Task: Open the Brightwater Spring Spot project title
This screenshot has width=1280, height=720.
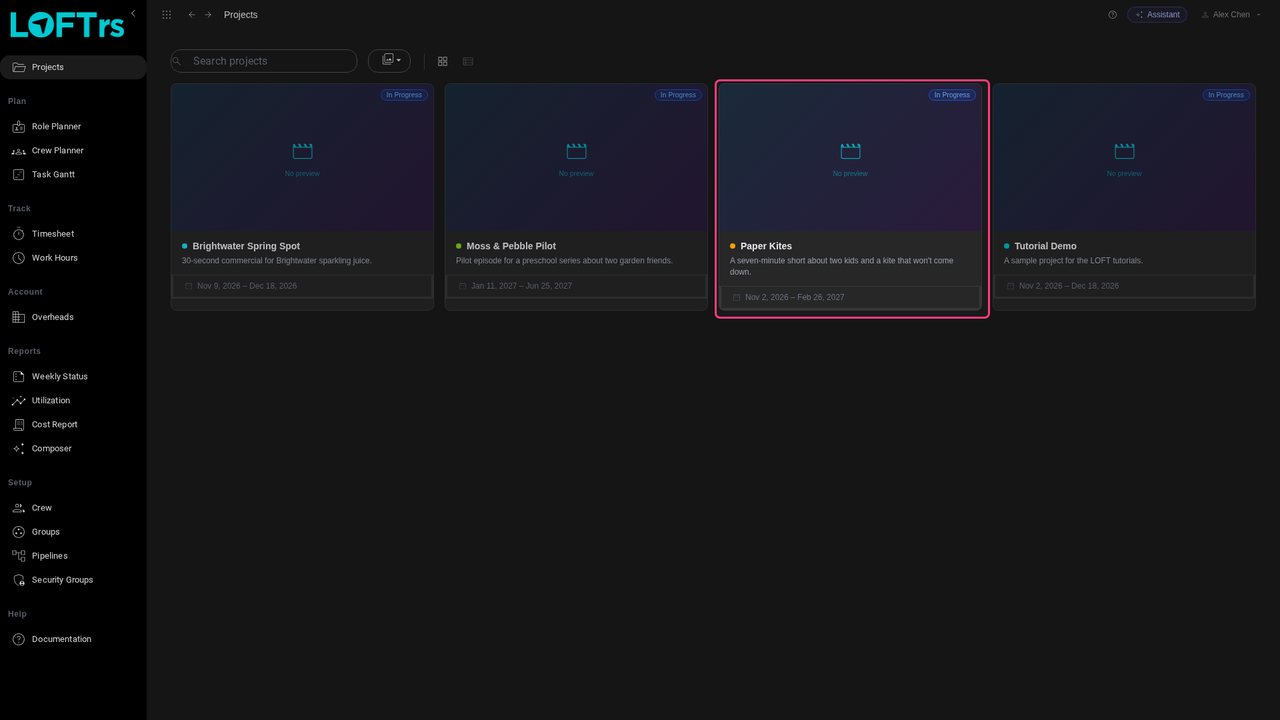Action: point(246,246)
